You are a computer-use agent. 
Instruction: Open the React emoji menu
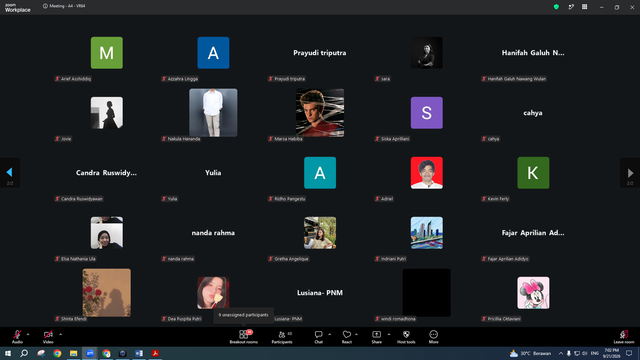pyautogui.click(x=347, y=337)
